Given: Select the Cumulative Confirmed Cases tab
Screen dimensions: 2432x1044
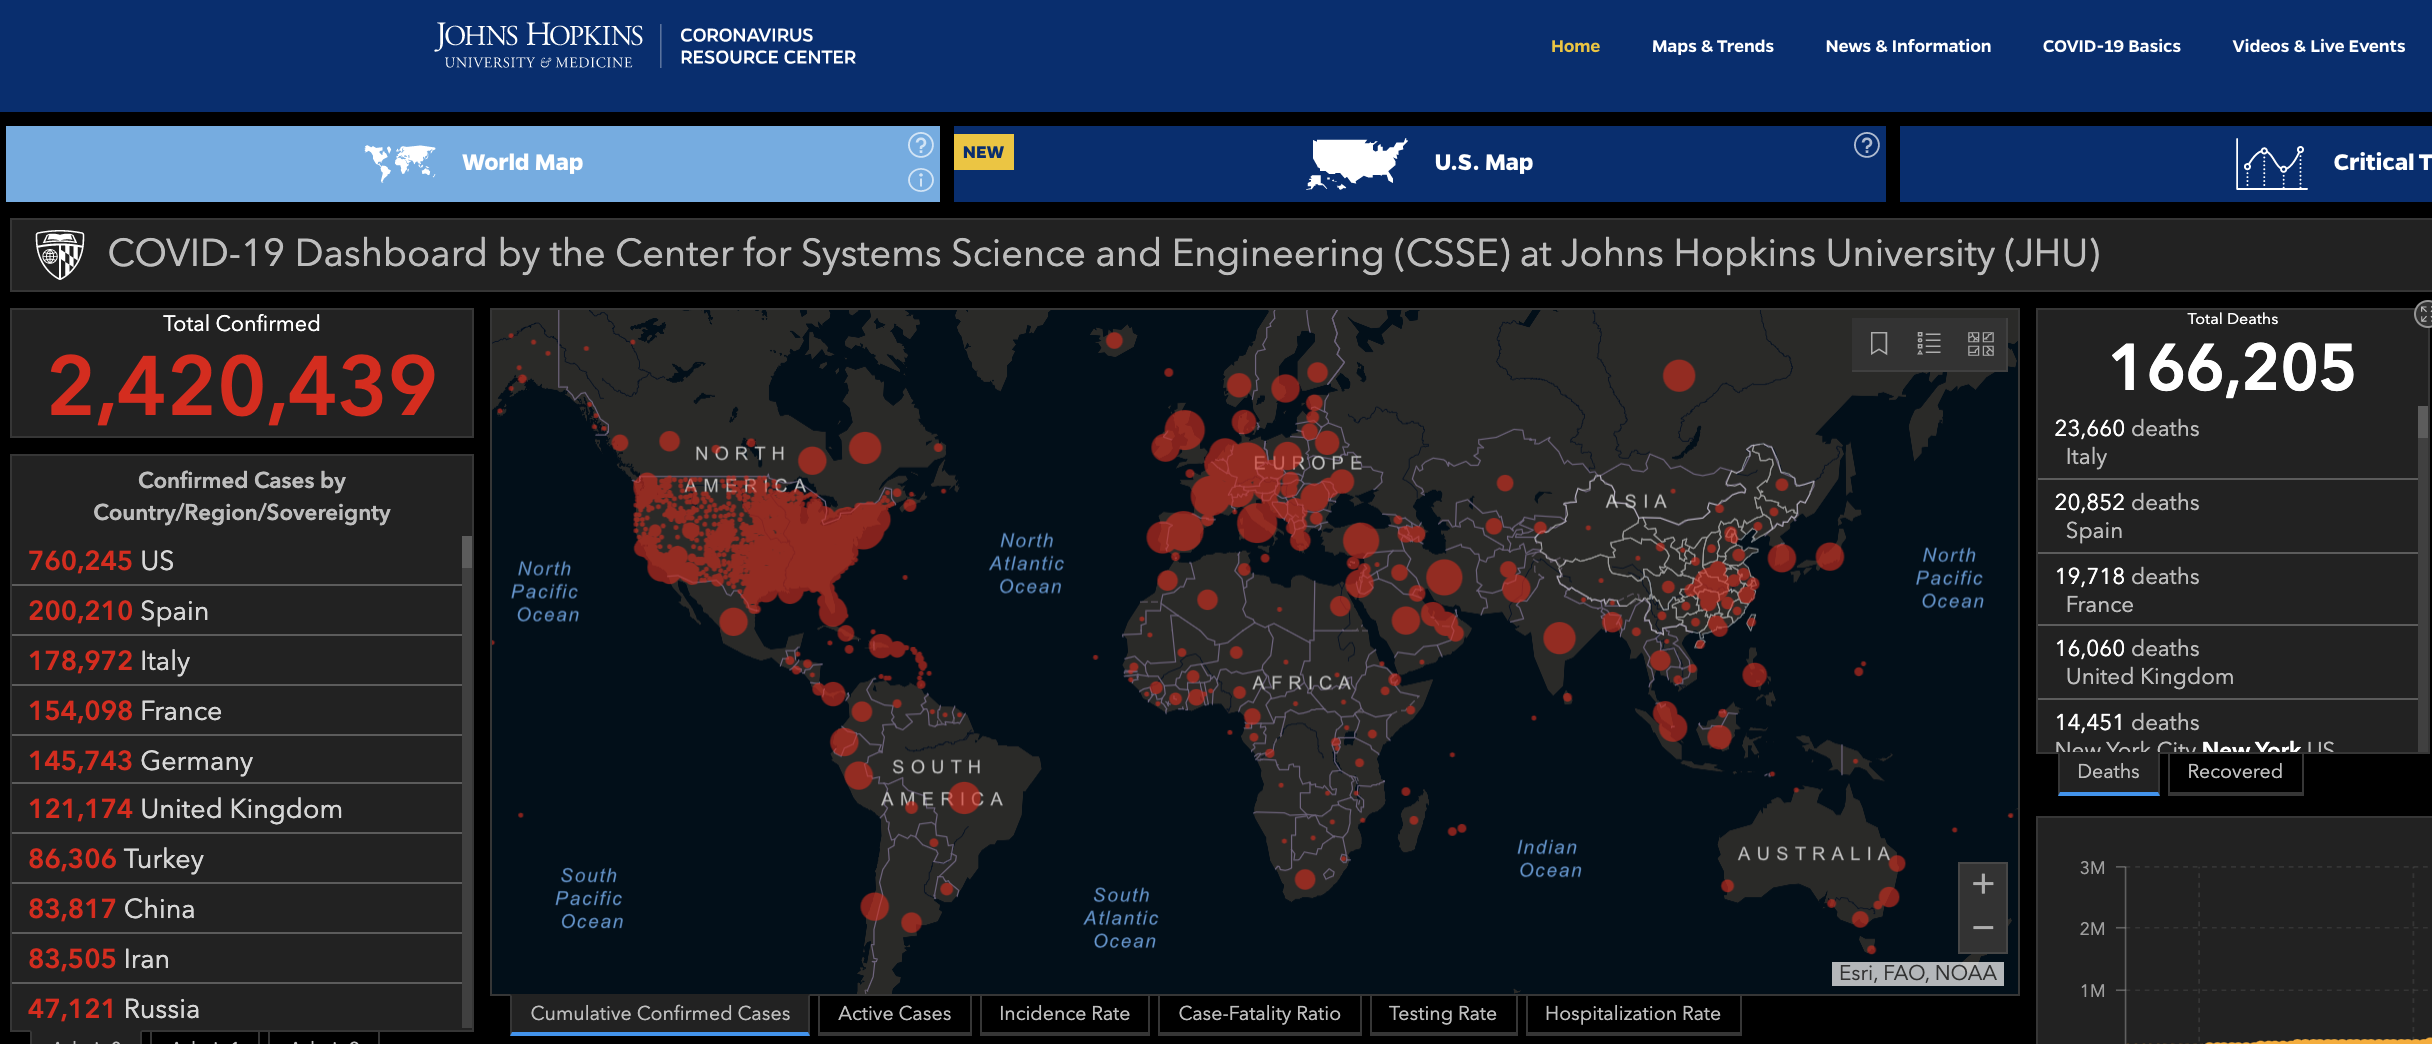Looking at the screenshot, I should point(660,1014).
